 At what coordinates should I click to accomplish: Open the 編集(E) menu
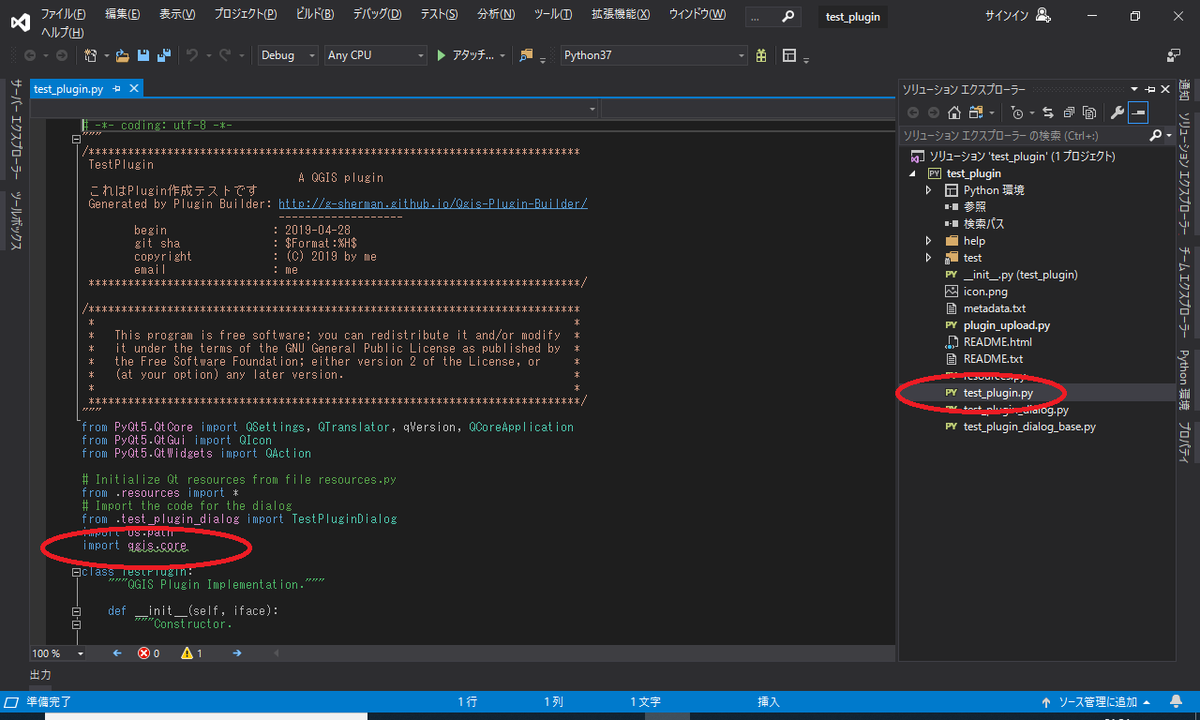122,14
